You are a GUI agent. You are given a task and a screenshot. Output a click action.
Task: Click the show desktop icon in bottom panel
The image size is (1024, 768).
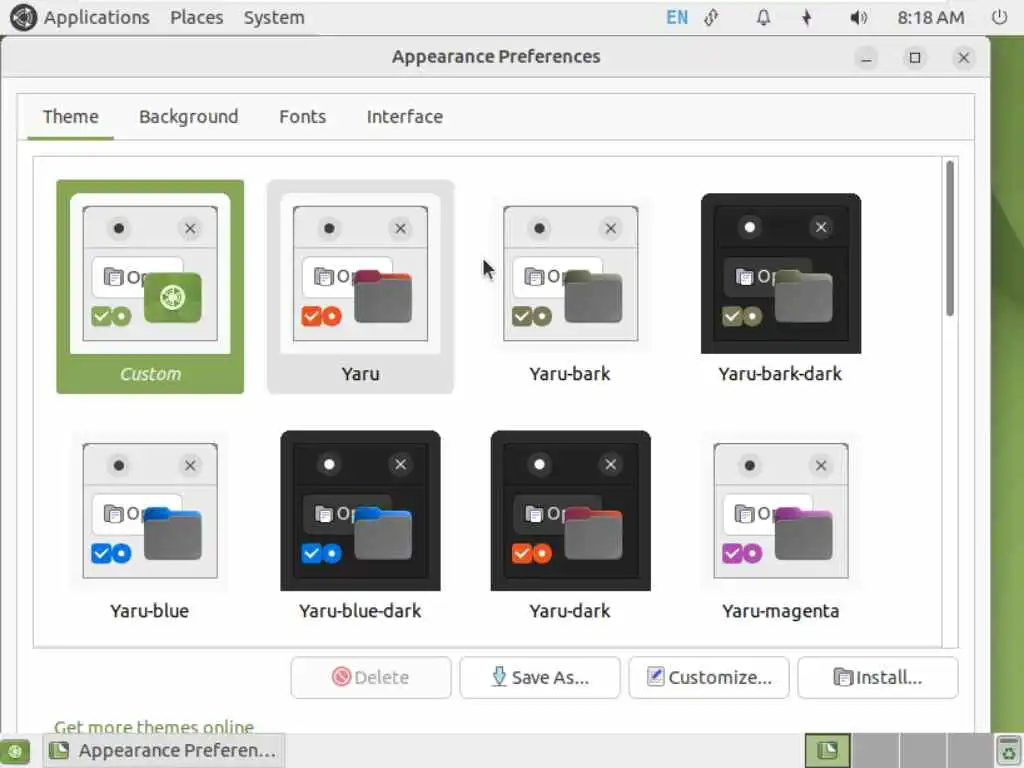click(15, 750)
